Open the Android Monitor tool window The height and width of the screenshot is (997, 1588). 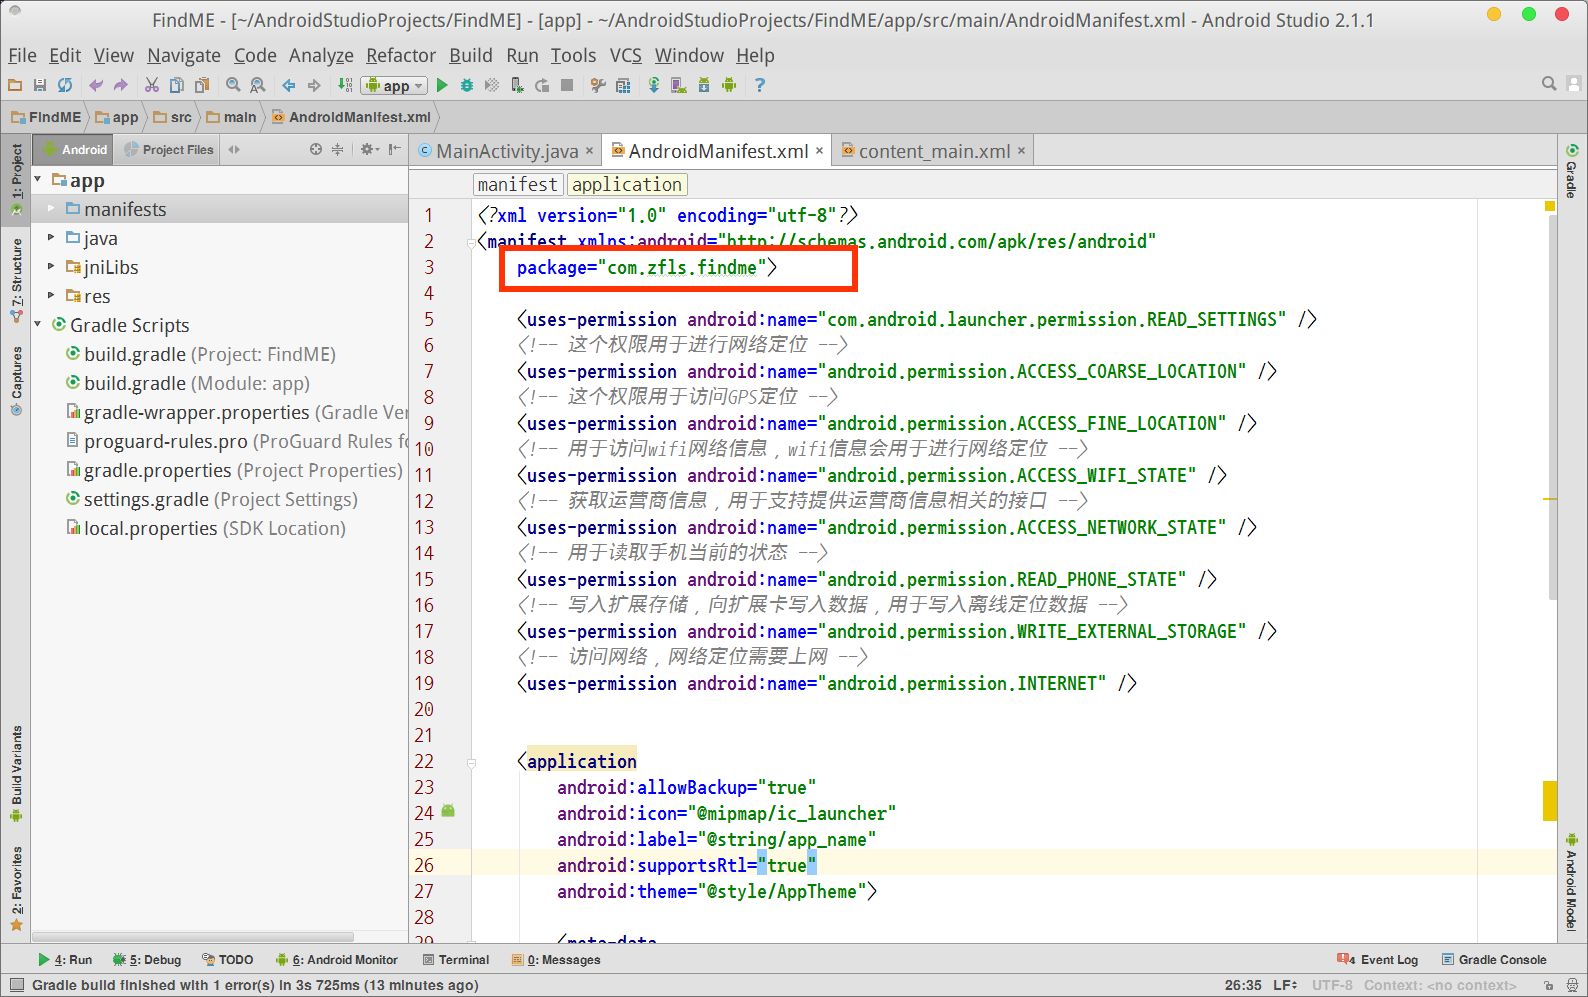(x=337, y=960)
